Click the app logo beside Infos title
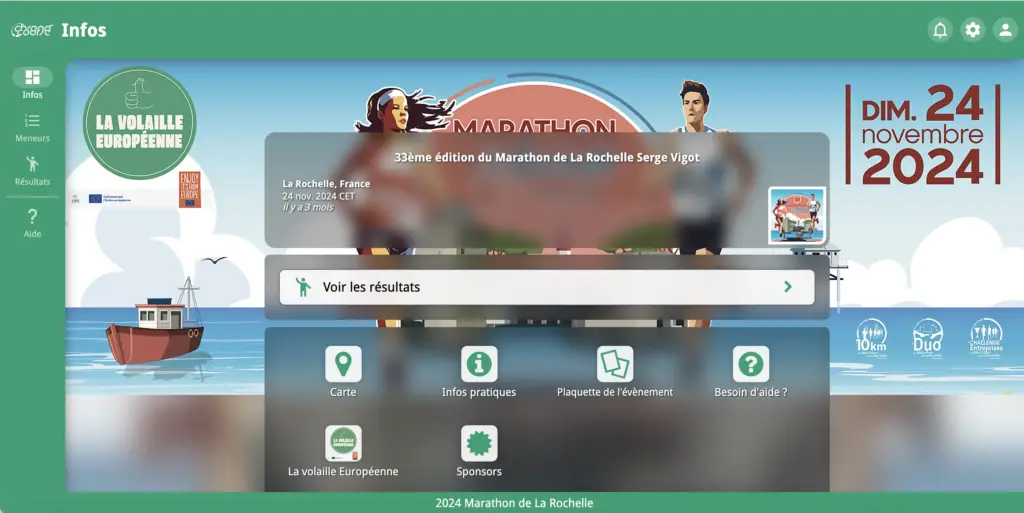This screenshot has width=1024, height=513. 31,30
